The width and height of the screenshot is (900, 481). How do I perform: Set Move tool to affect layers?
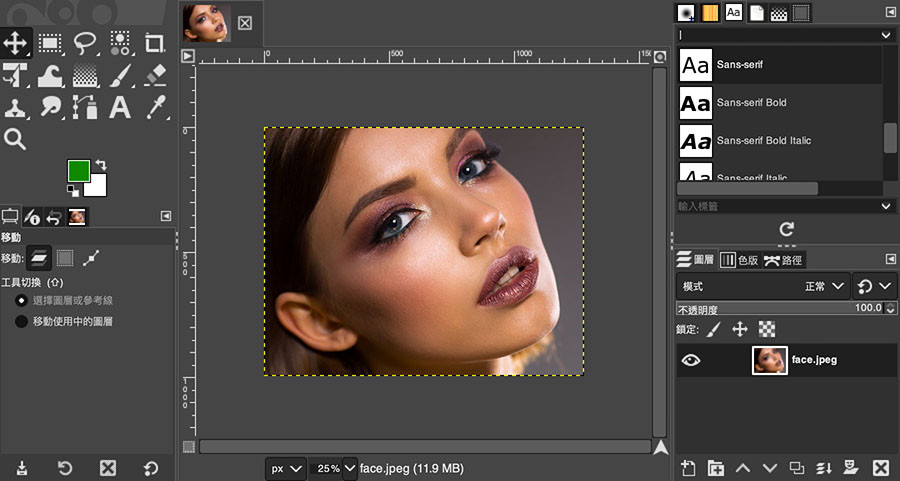click(x=39, y=258)
